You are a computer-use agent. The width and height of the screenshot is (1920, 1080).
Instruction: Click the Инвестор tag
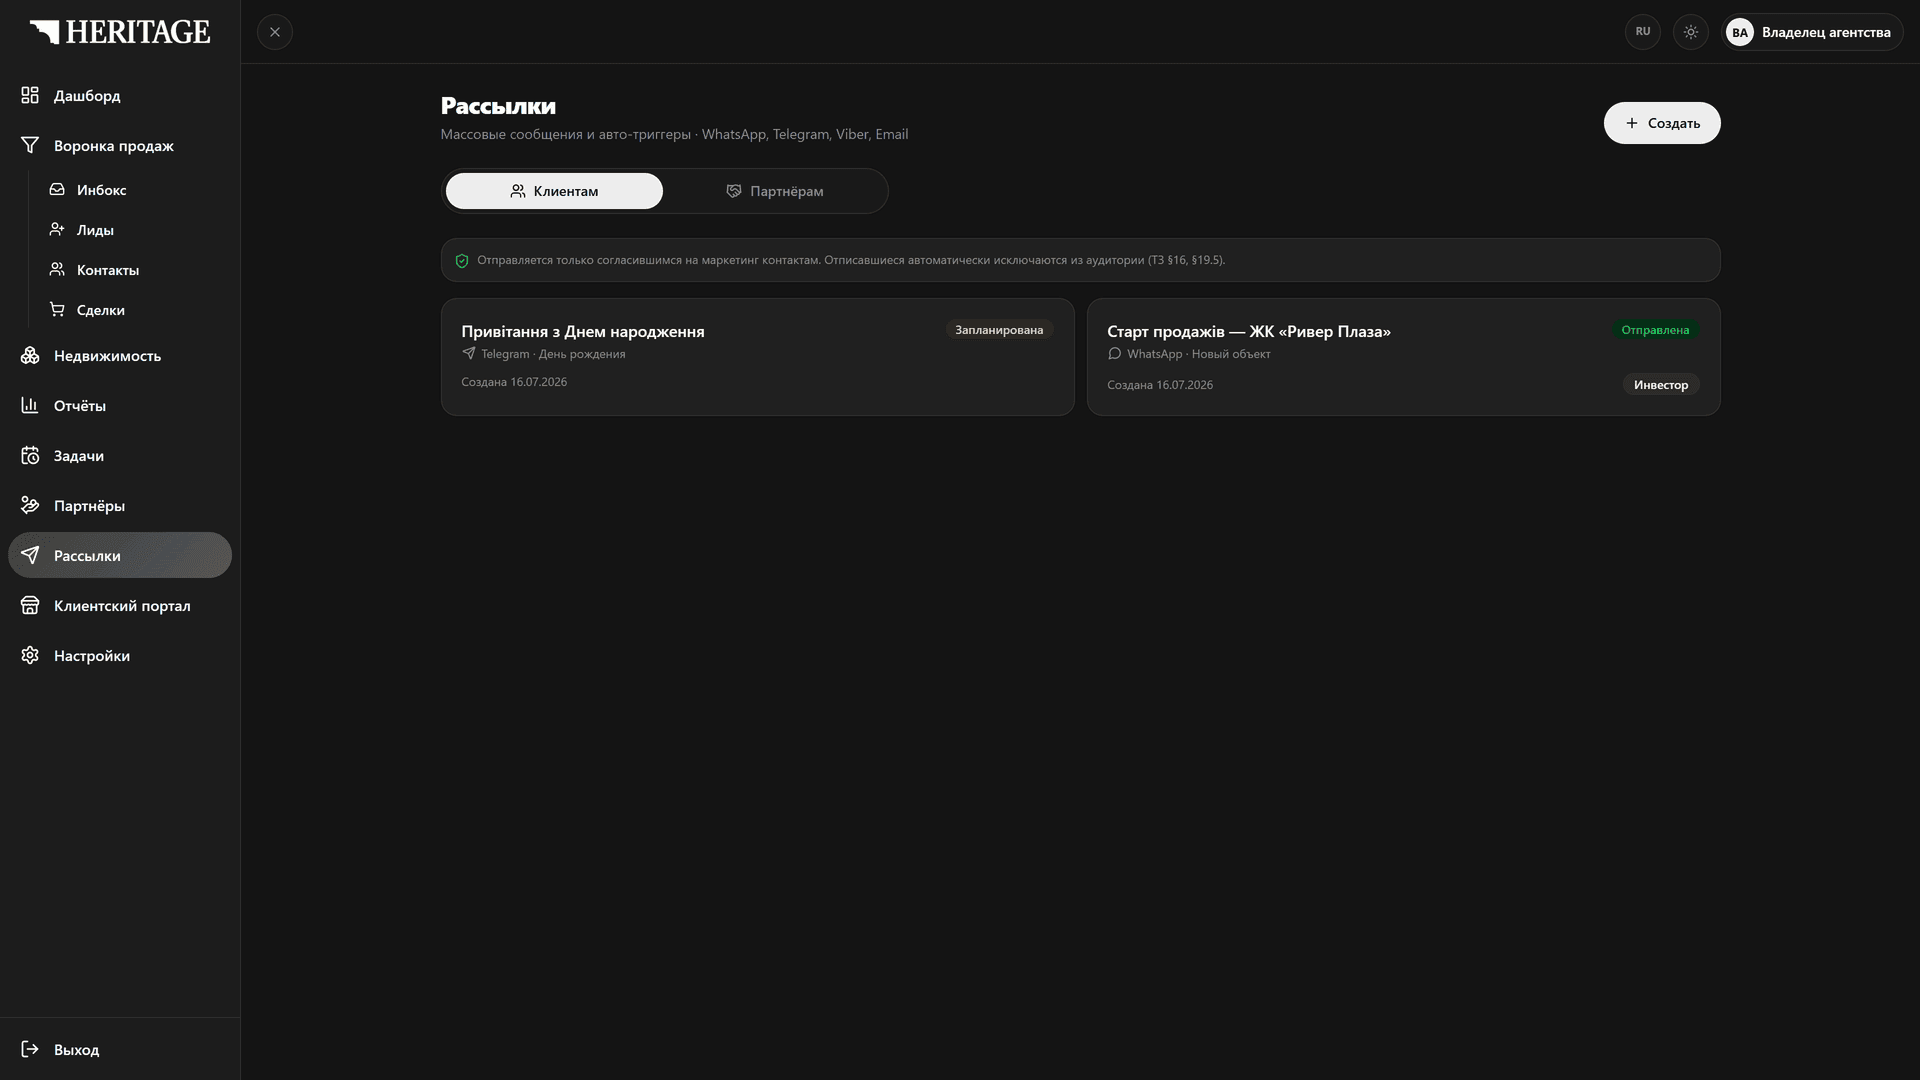(x=1661, y=385)
